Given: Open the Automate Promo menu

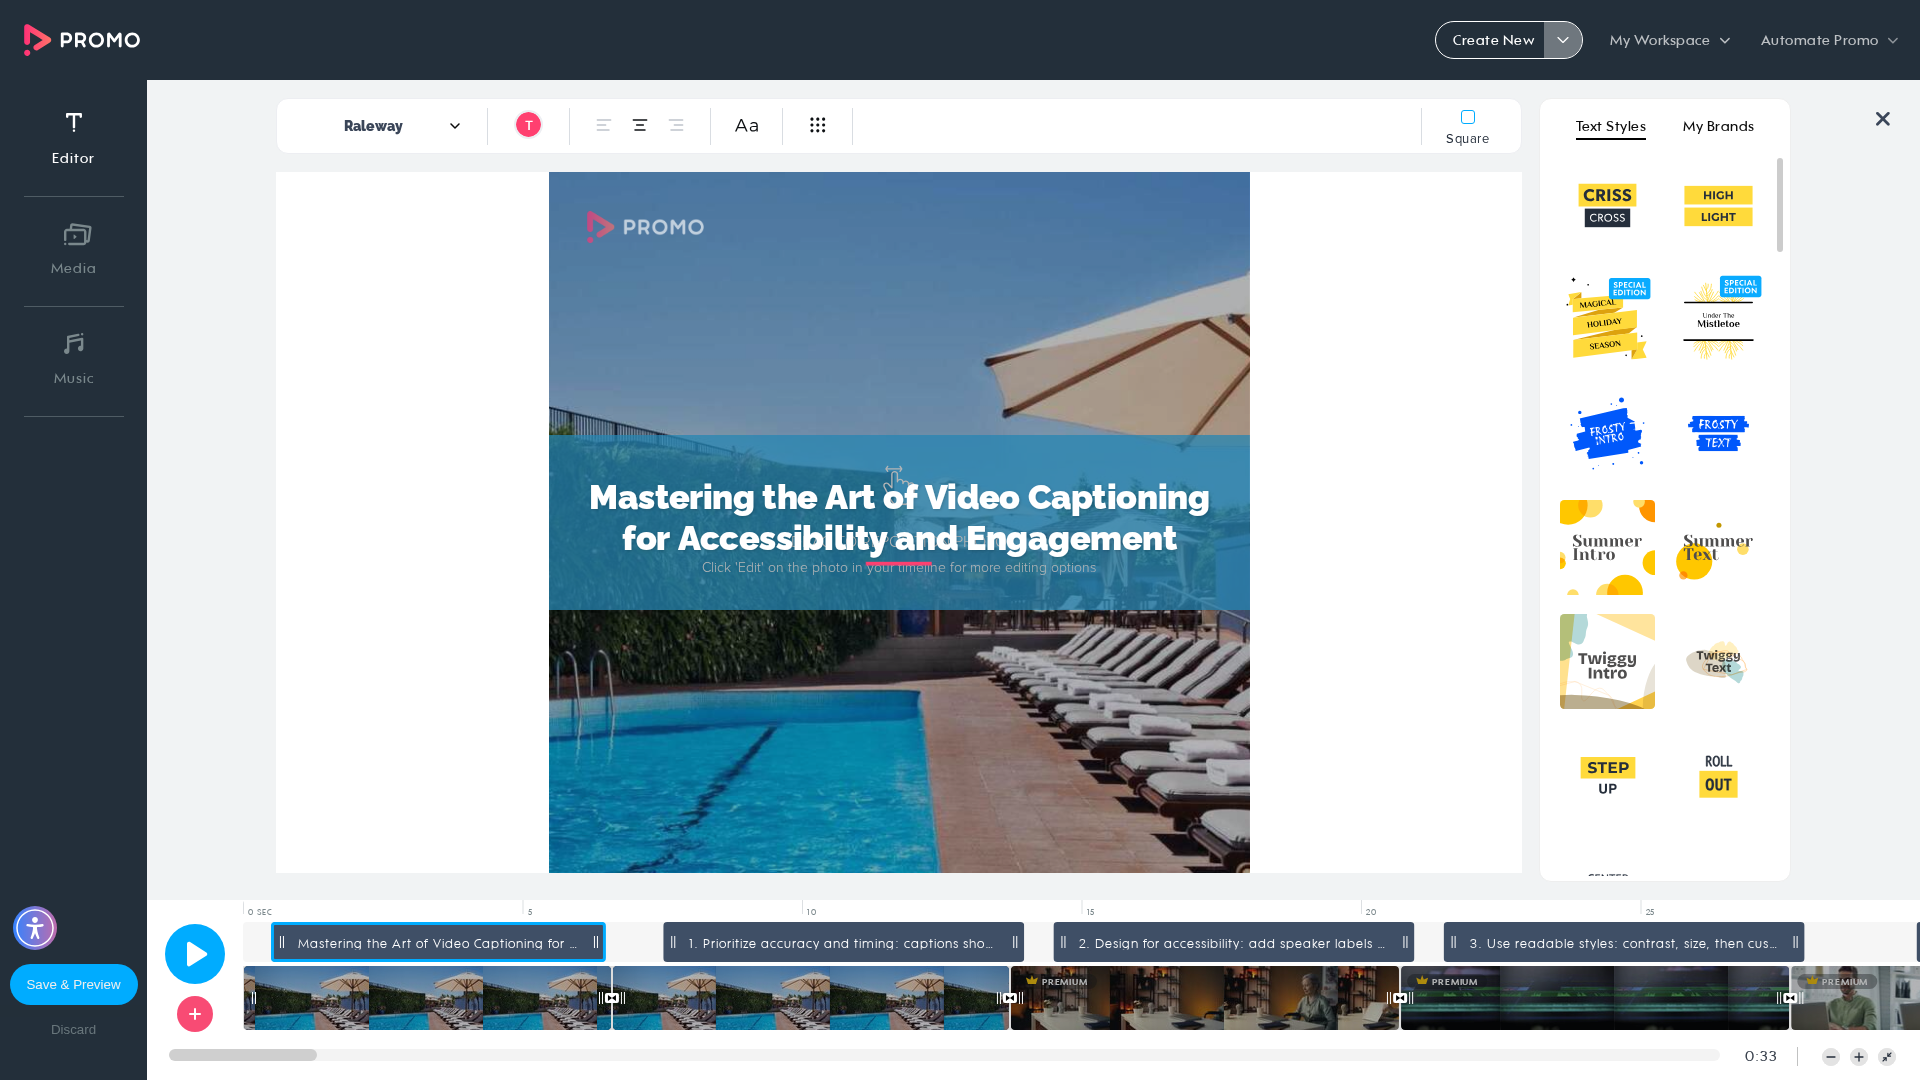Looking at the screenshot, I should (x=1829, y=40).
